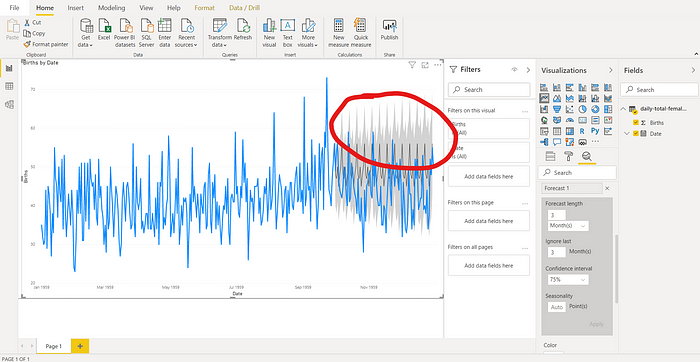This screenshot has width=700, height=362.
Task: Choose the Funnel visualization
Action: pyautogui.click(x=557, y=109)
